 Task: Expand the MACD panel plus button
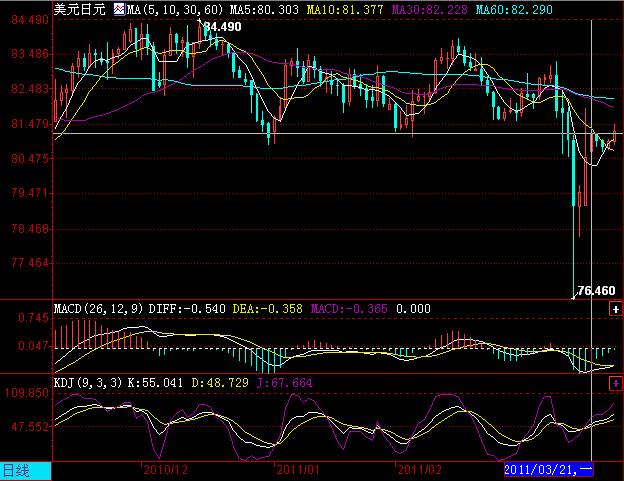(616, 309)
